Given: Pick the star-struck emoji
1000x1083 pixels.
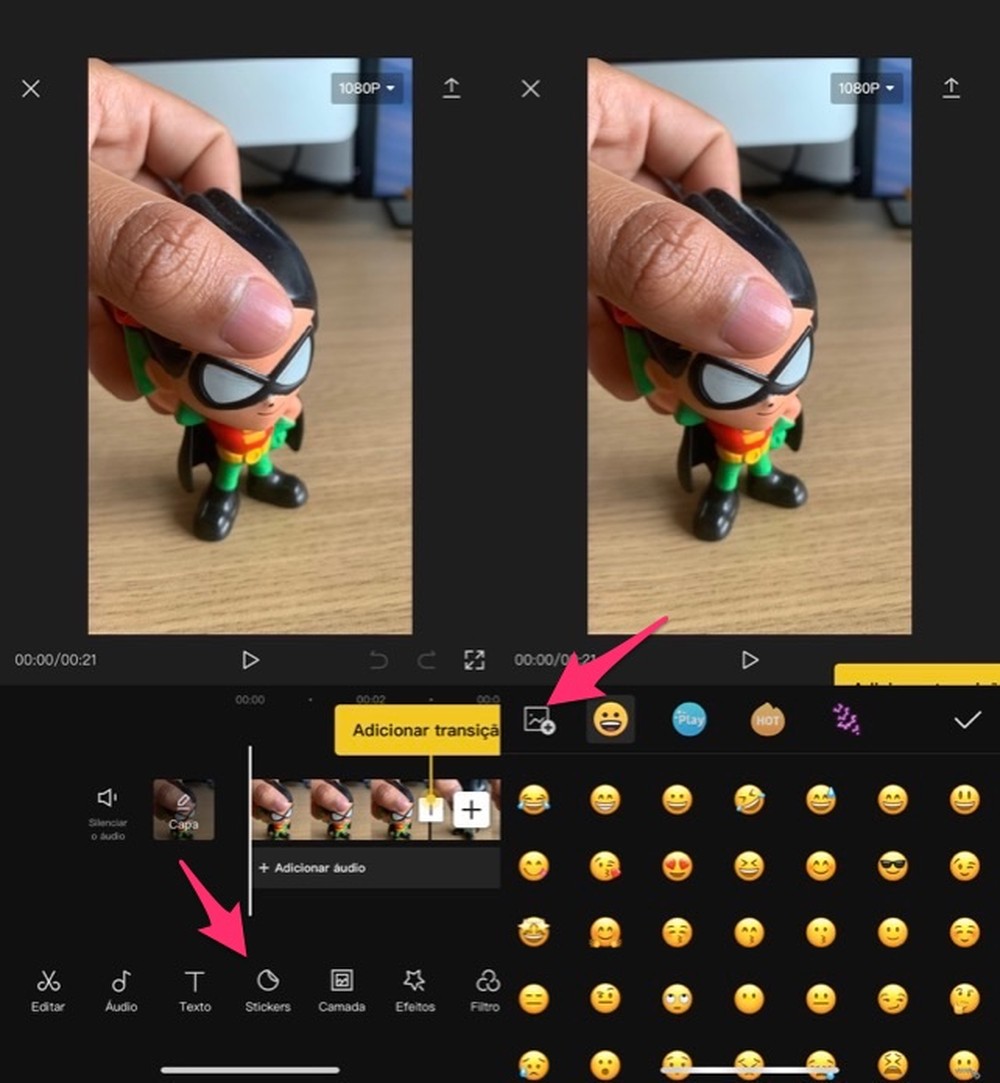Looking at the screenshot, I should coord(534,932).
